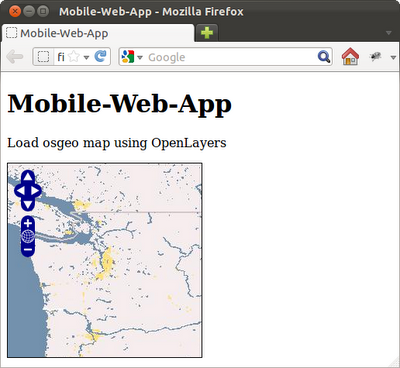Zoom to world extent using globe icon

[28, 236]
